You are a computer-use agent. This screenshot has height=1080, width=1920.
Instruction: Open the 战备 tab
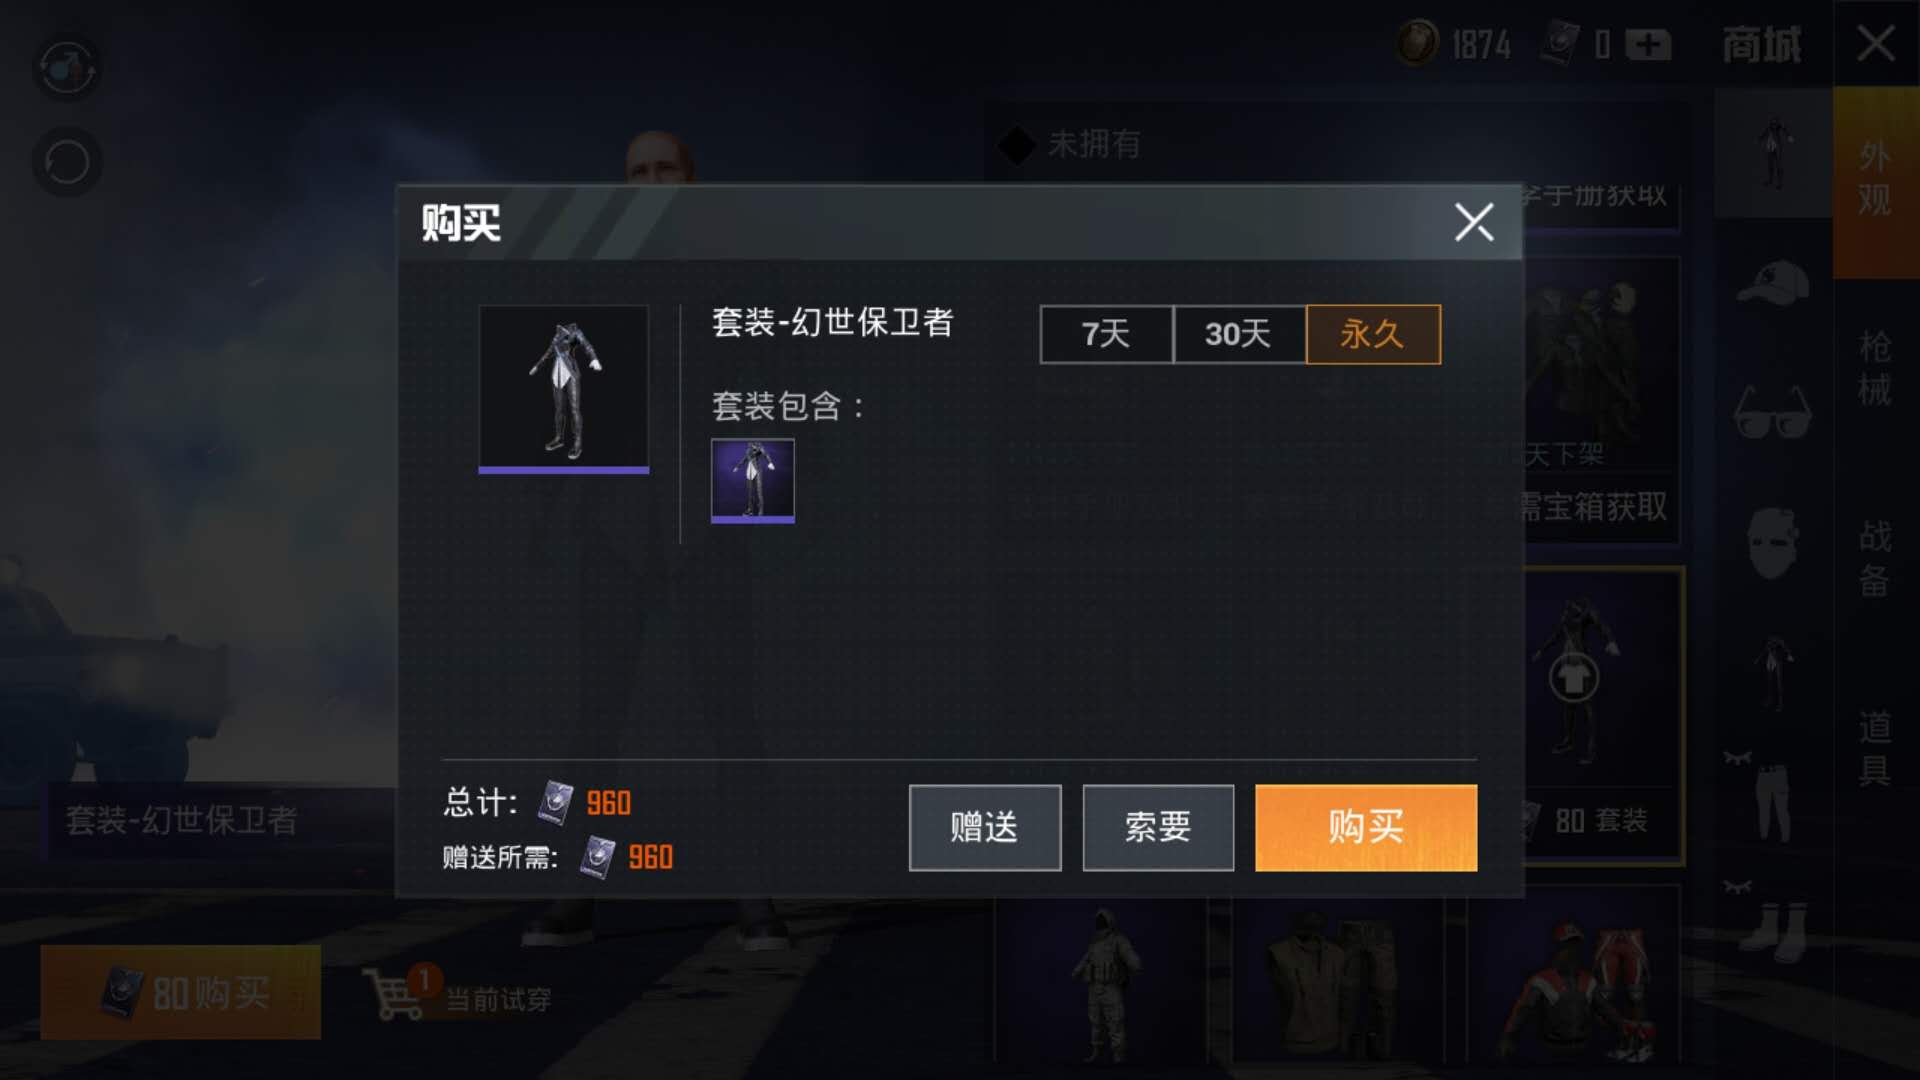1875,558
